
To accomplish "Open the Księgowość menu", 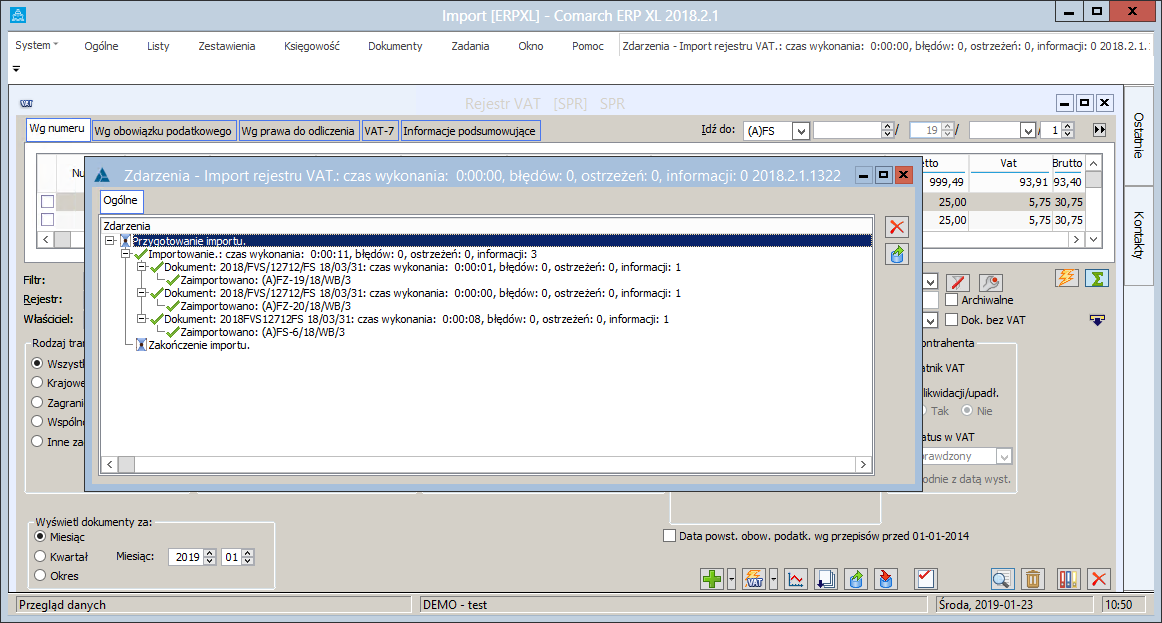I will tap(313, 46).
